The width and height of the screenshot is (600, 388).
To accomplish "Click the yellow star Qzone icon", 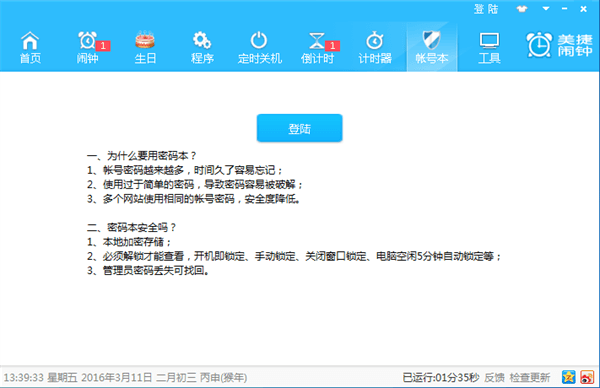I will pyautogui.click(x=569, y=377).
